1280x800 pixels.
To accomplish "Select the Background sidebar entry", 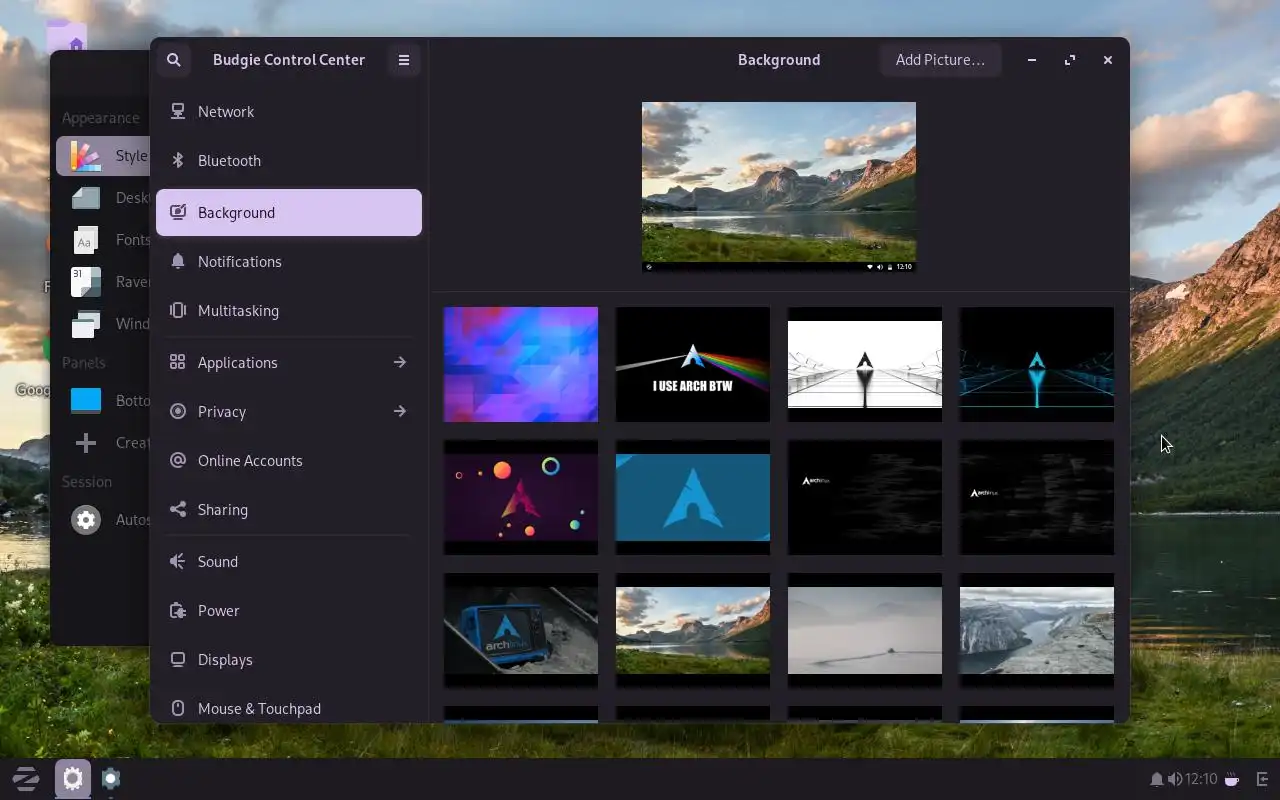I will coord(289,213).
